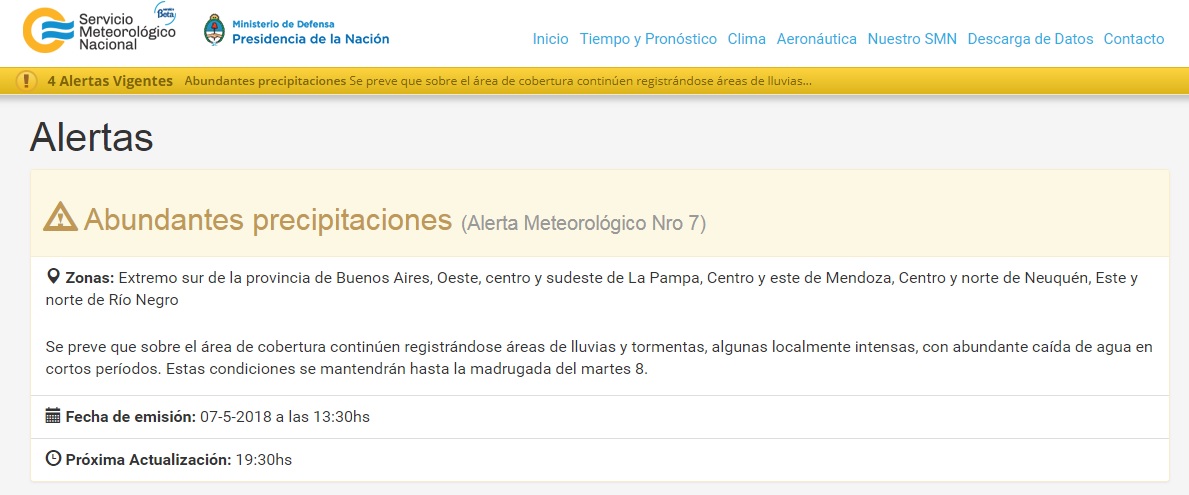Click the warning triangle beside Abundantes precipitaciones heading
The image size is (1189, 495).
coord(62,217)
